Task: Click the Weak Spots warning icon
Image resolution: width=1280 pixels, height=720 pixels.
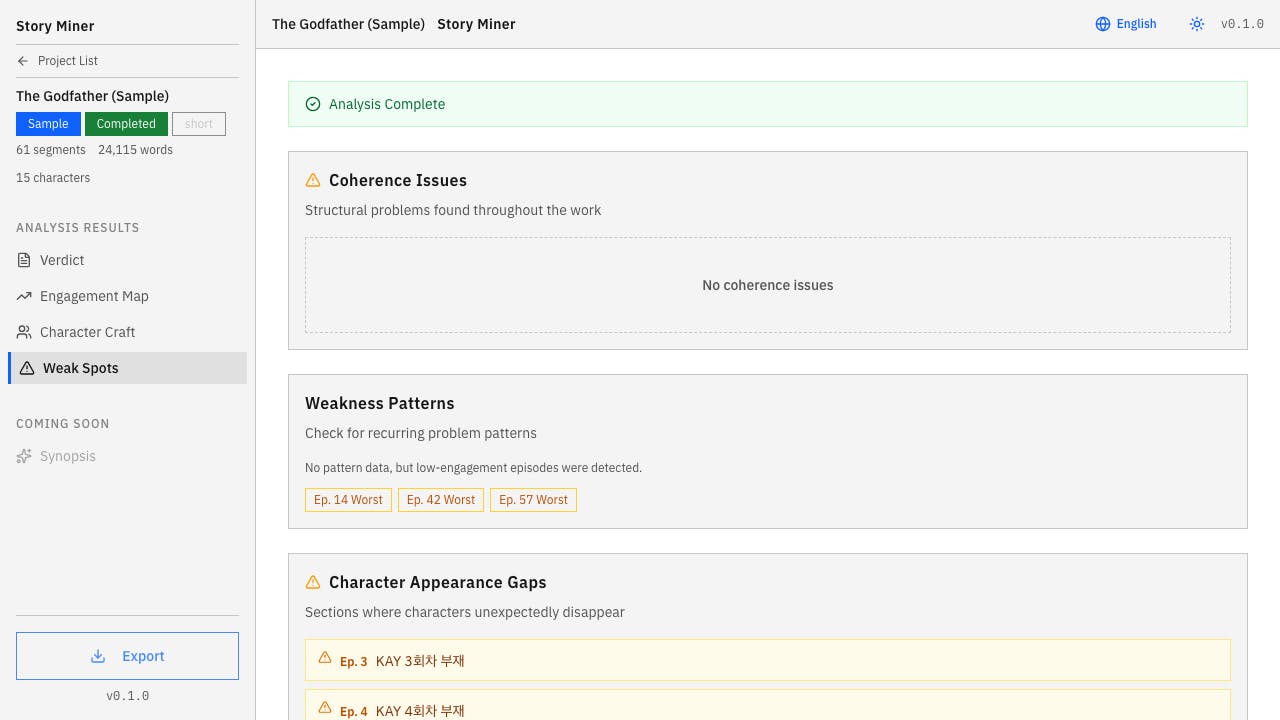Action: (x=27, y=368)
